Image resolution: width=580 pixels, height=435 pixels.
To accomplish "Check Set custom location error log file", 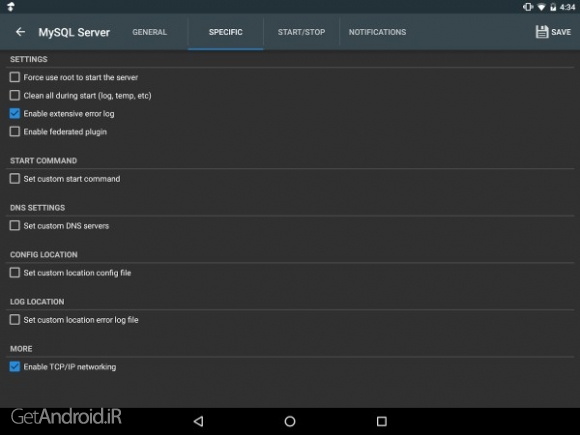I will click(14, 320).
